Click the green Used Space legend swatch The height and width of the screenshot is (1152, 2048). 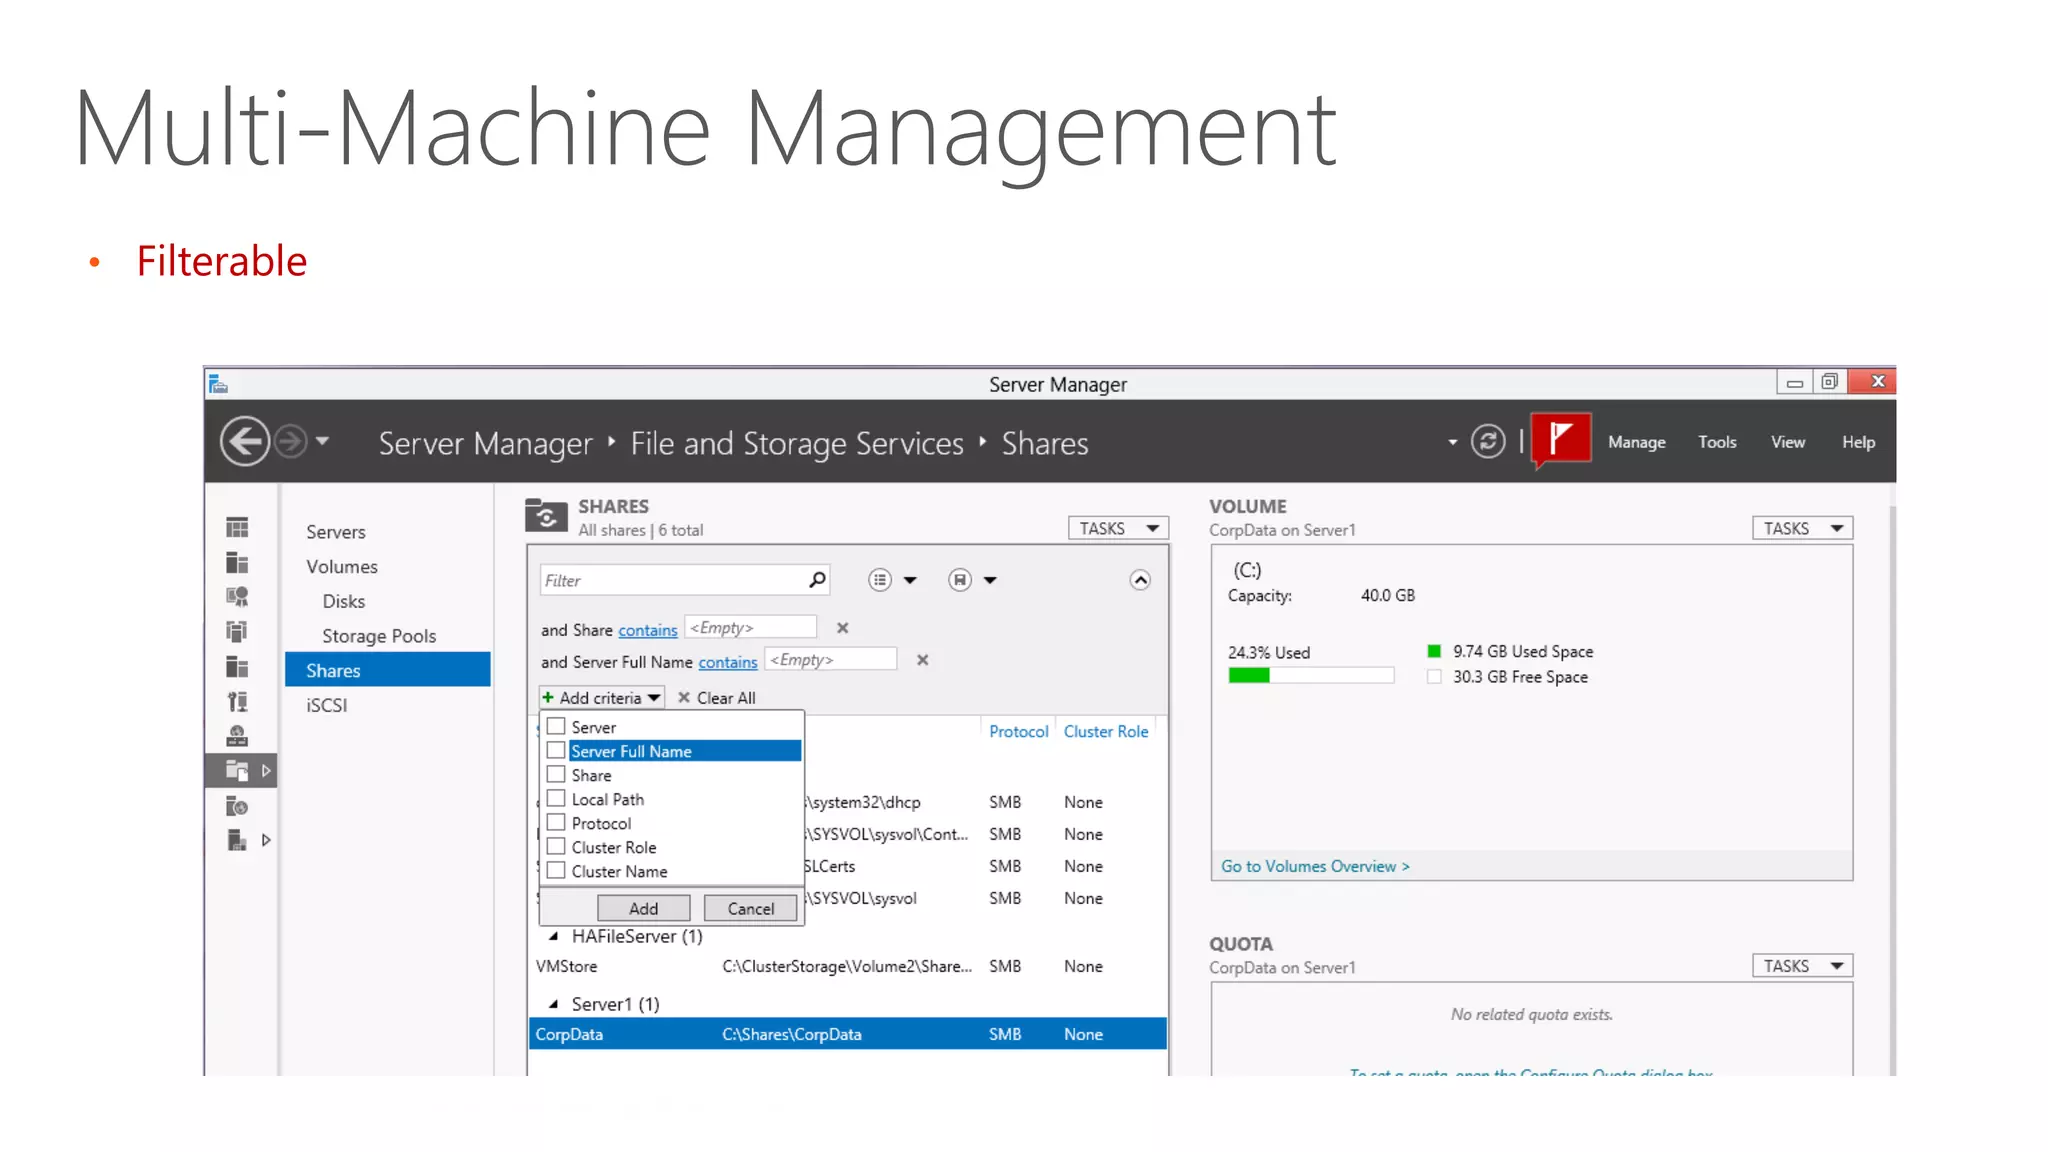click(x=1434, y=651)
